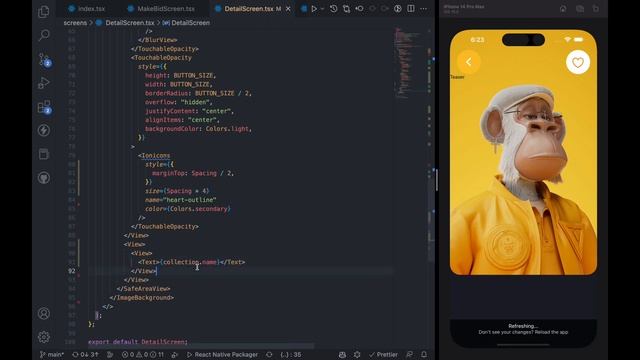Screen dimensions: 640x360
Task: Click the Run code play button
Action: (314, 9)
